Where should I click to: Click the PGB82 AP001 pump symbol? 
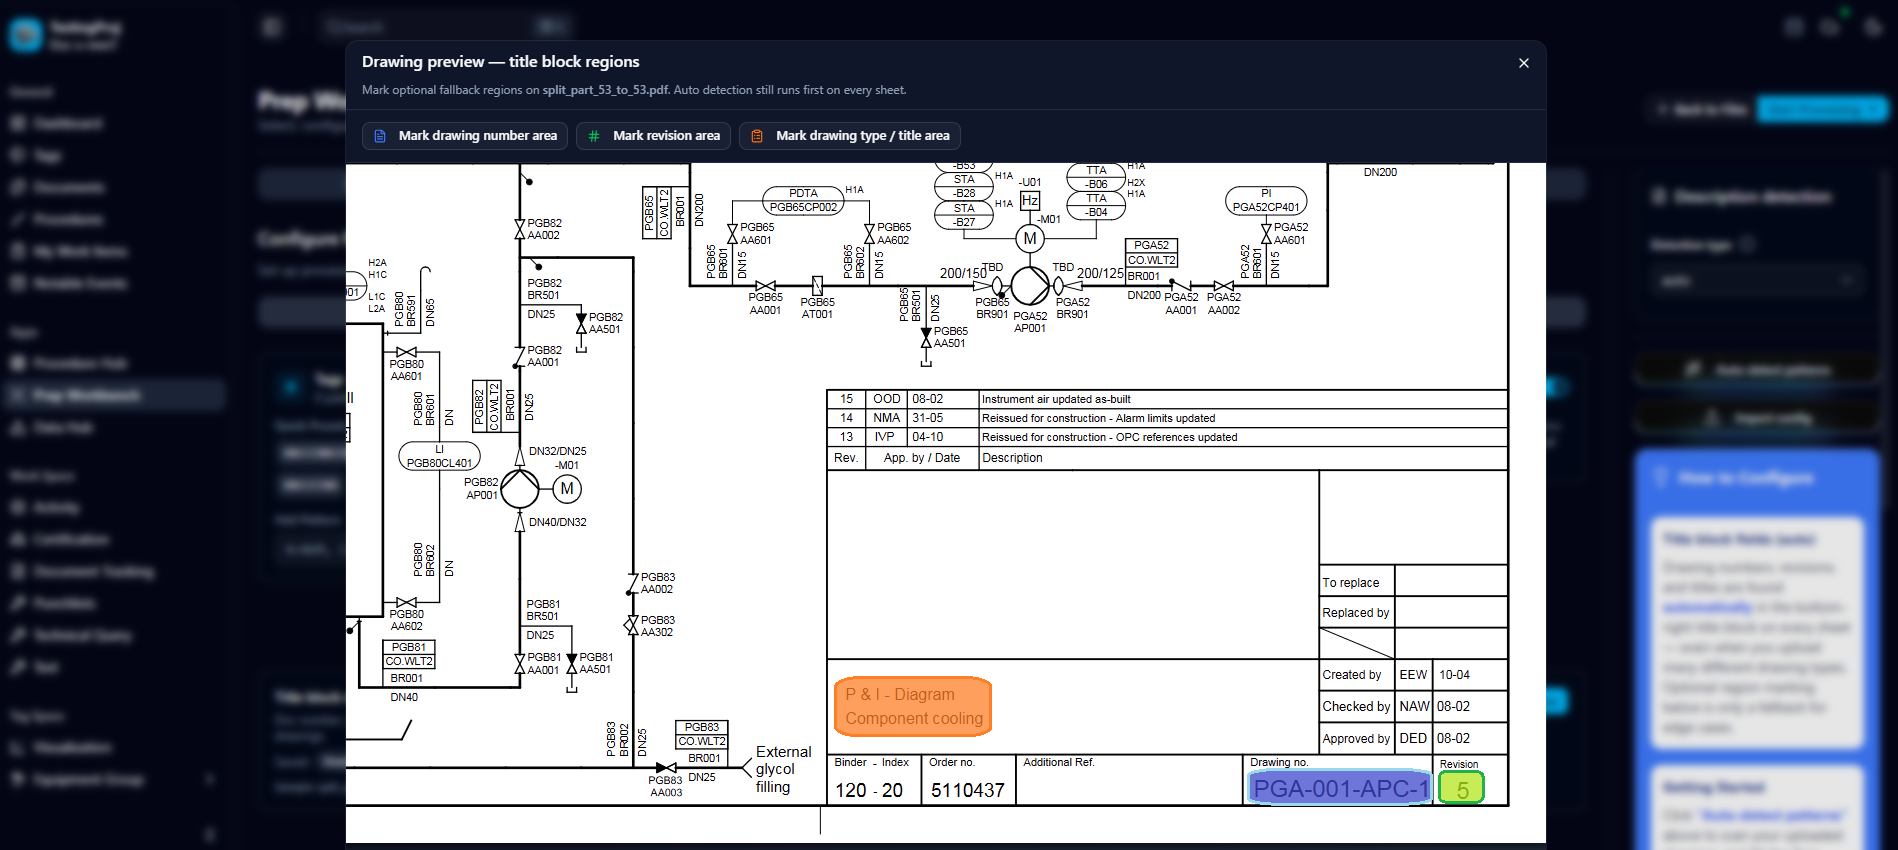(519, 489)
